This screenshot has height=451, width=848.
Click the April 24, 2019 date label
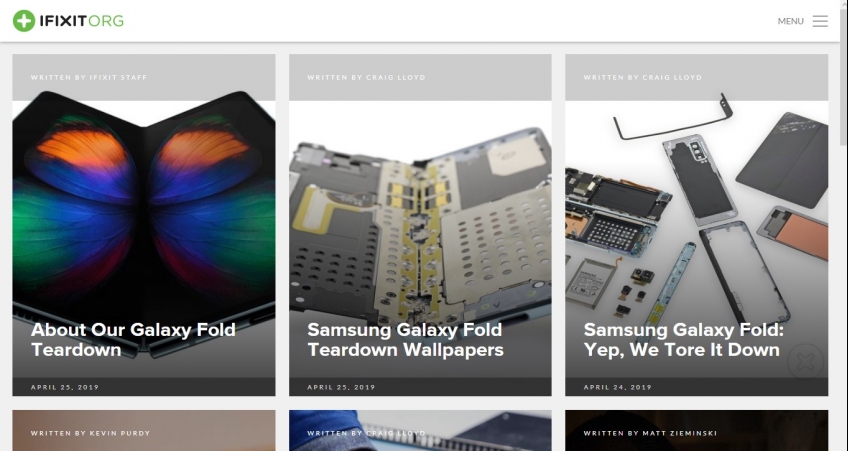click(x=618, y=387)
